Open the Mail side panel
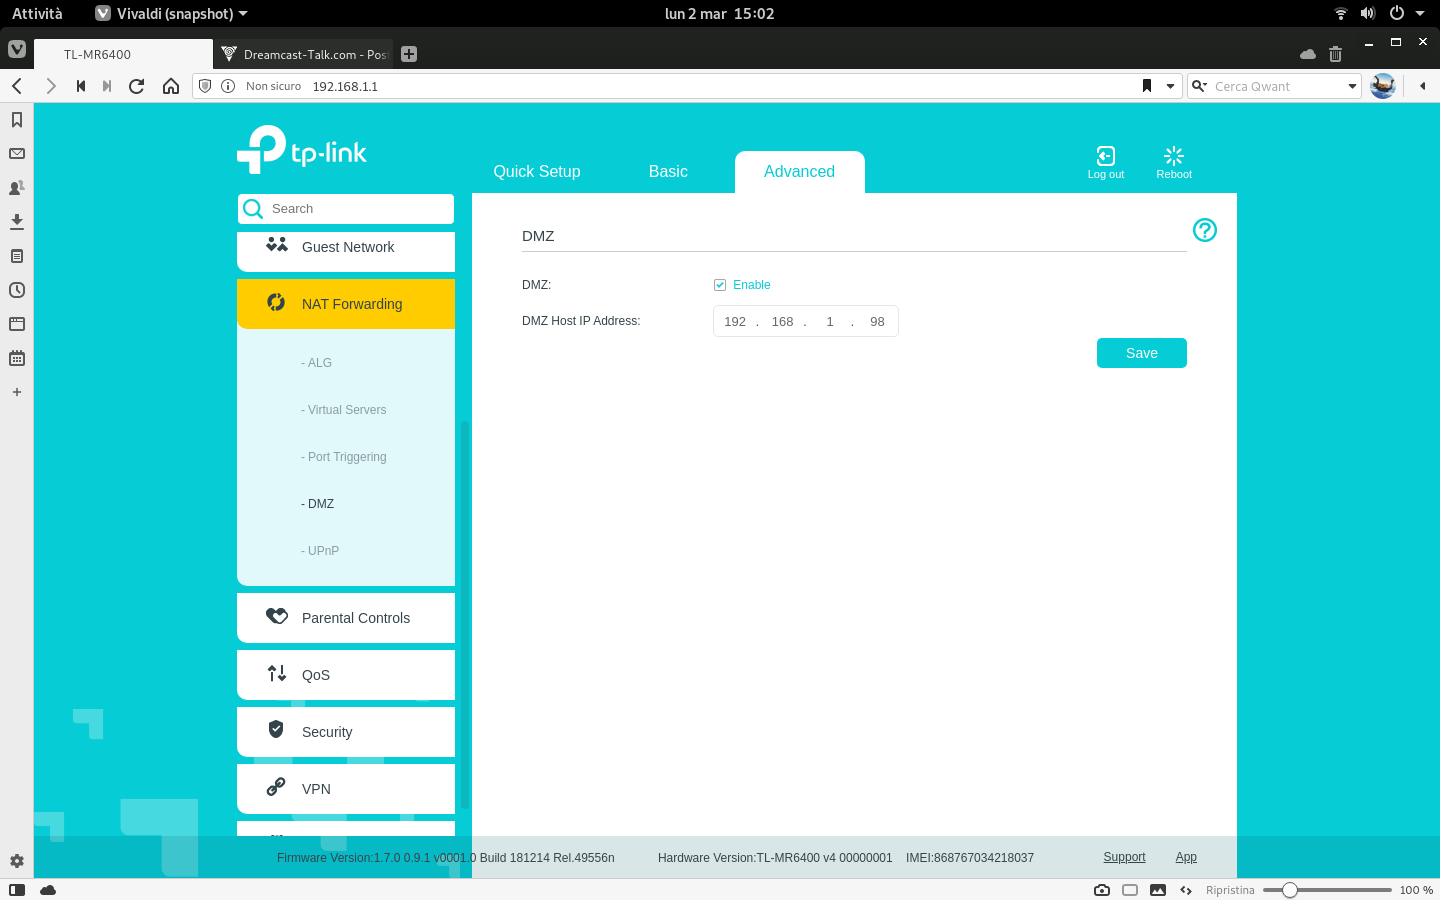This screenshot has height=900, width=1440. pyautogui.click(x=17, y=154)
